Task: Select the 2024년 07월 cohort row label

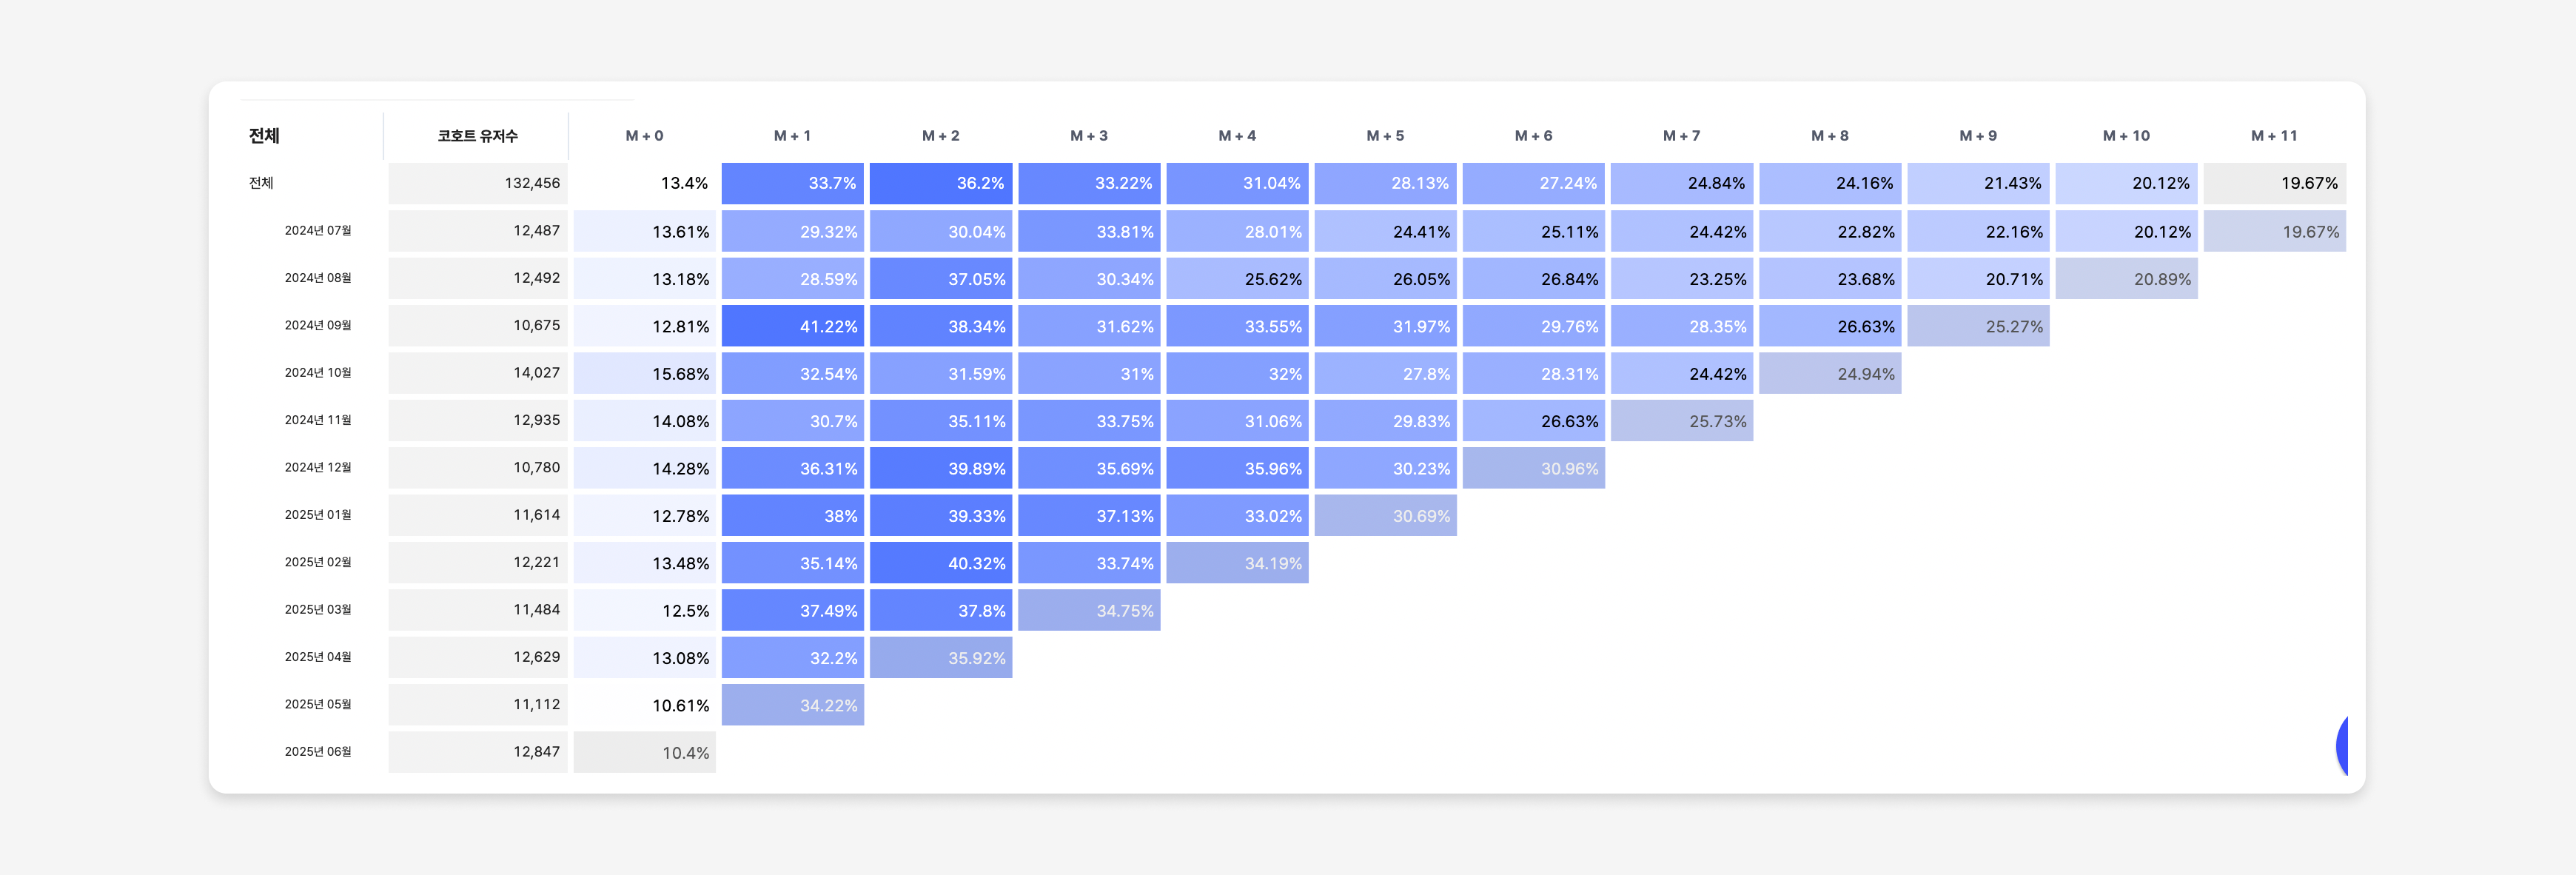Action: (317, 231)
